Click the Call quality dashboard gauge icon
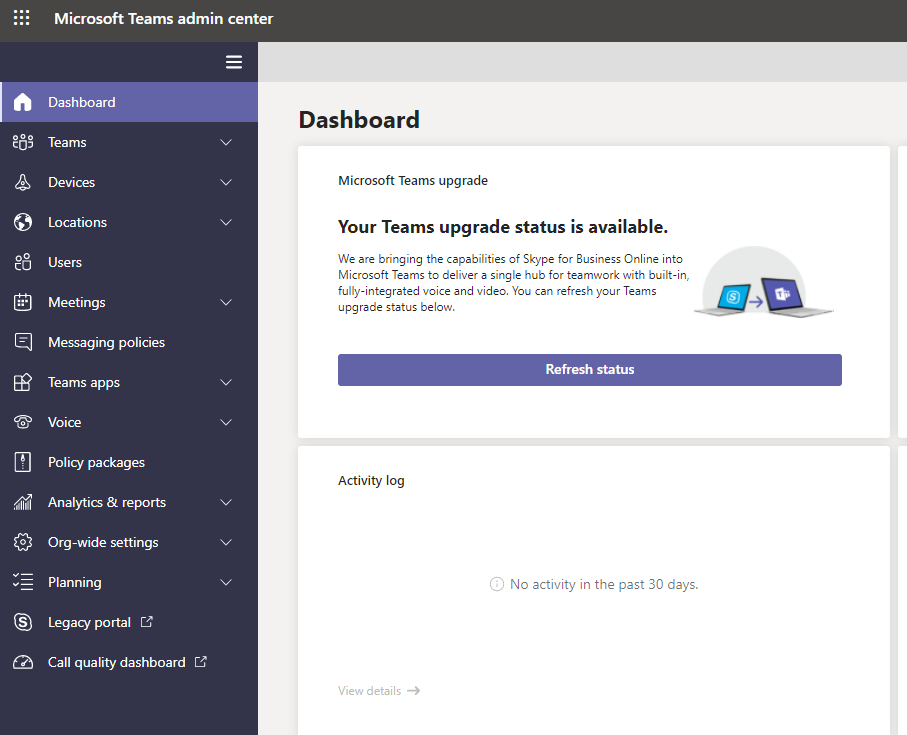Viewport: 907px width, 735px height. [23, 662]
